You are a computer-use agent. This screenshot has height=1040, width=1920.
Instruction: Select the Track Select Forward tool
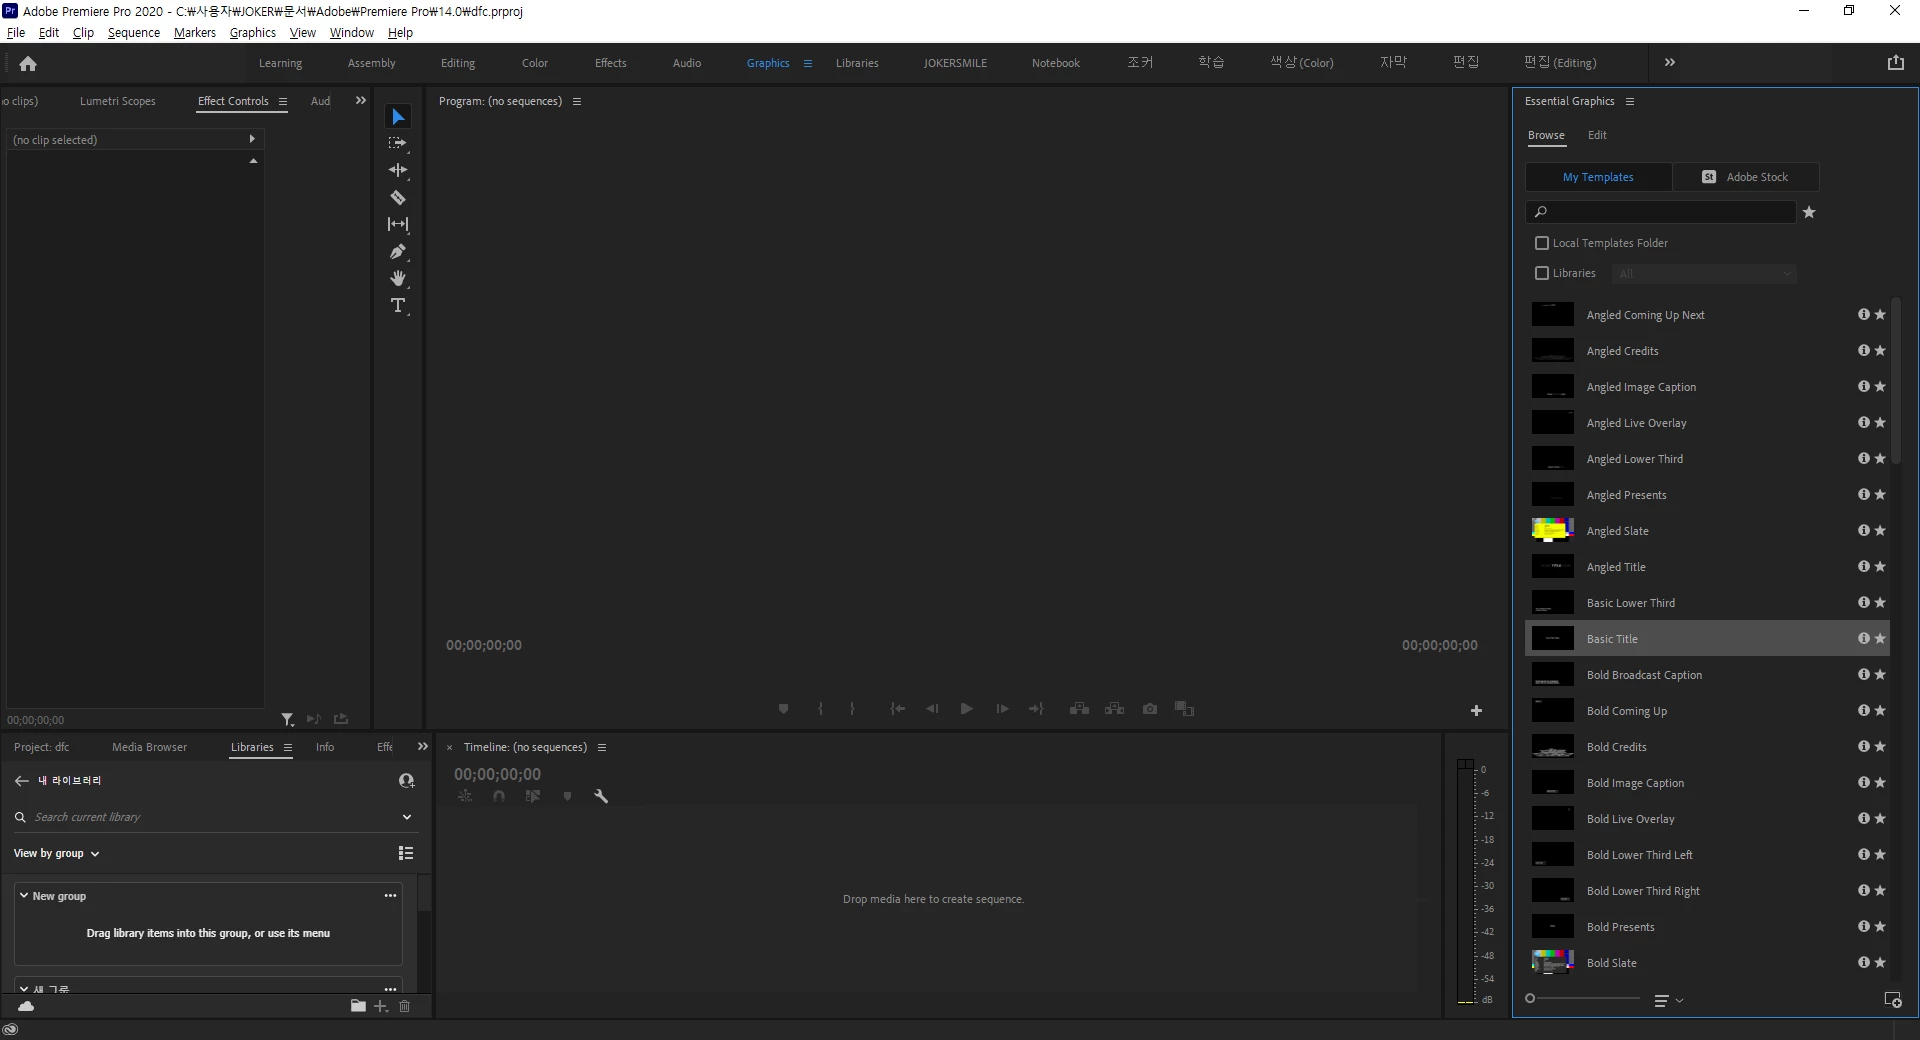pyautogui.click(x=398, y=144)
